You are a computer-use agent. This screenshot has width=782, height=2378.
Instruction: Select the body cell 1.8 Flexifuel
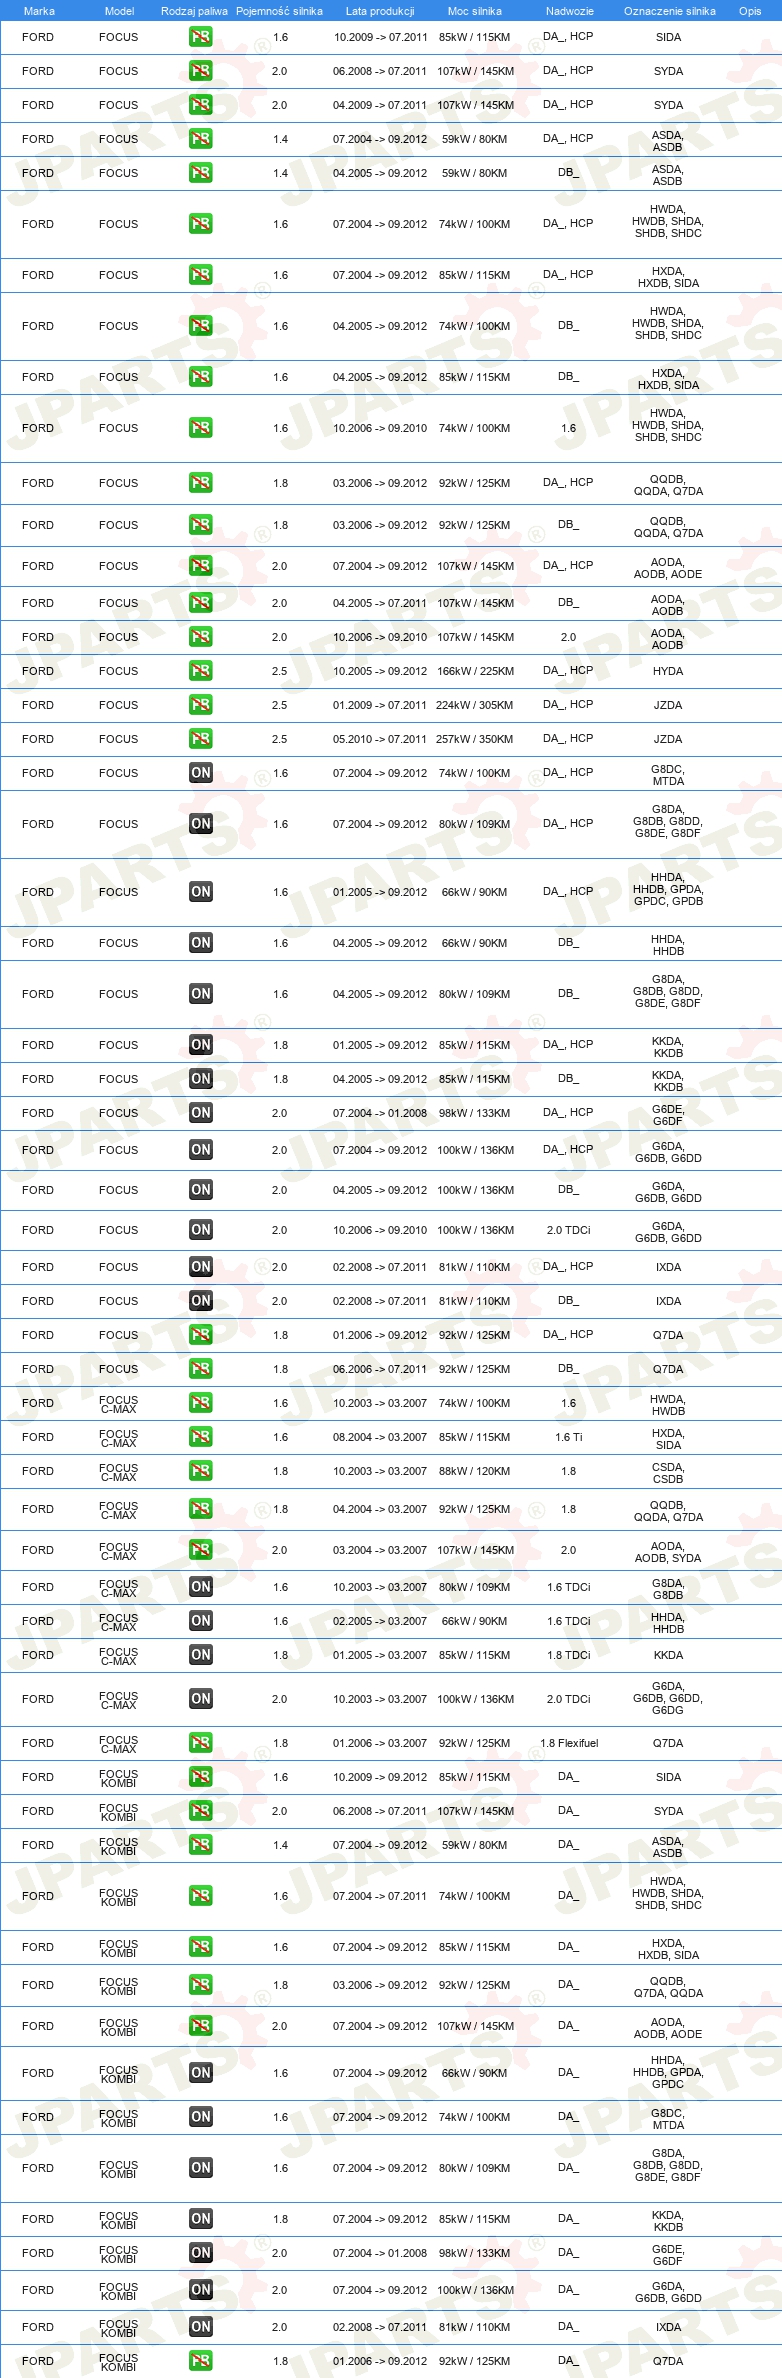(569, 1743)
